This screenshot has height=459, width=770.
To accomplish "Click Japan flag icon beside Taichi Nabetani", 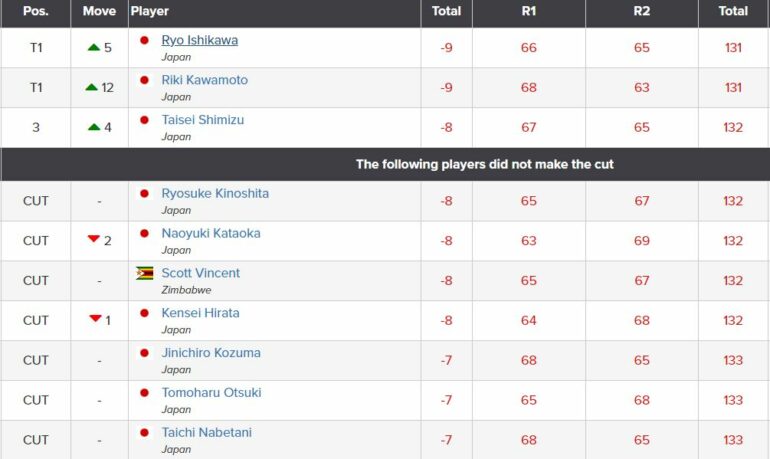I will [x=144, y=432].
